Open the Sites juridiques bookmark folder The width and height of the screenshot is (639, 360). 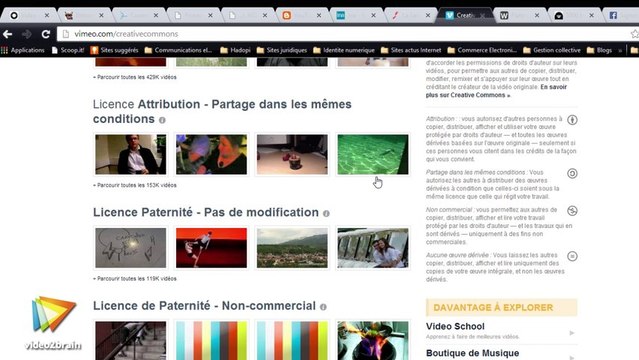coord(282,50)
